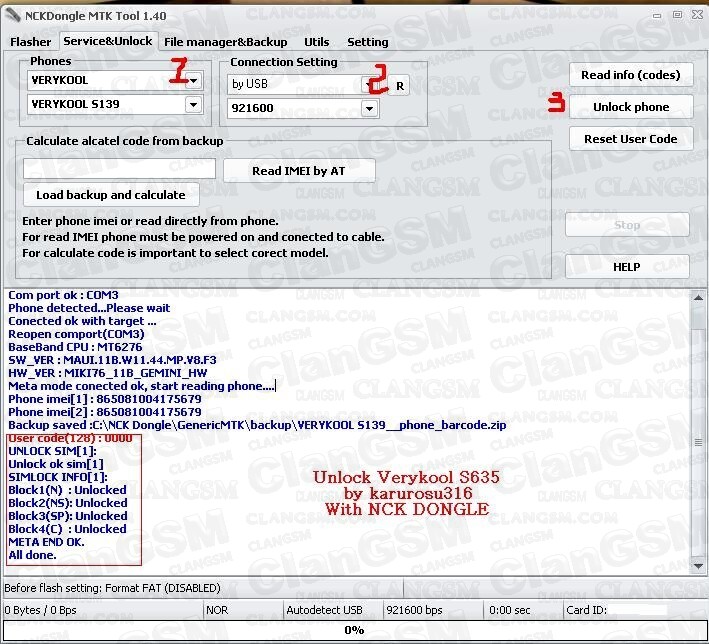The image size is (709, 644).
Task: Click 'BaseBand CPU : MT6276' log line
Action: [75, 347]
